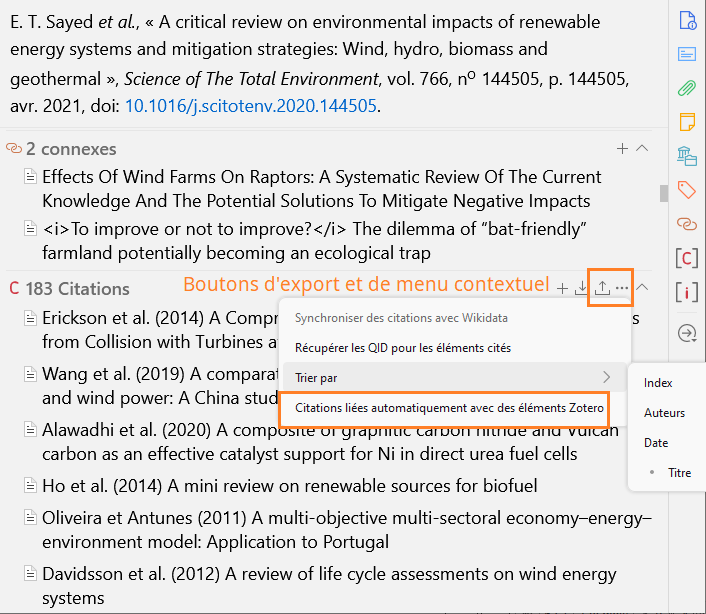The width and height of the screenshot is (706, 614).
Task: Sort citations by Titre
Action: [679, 473]
